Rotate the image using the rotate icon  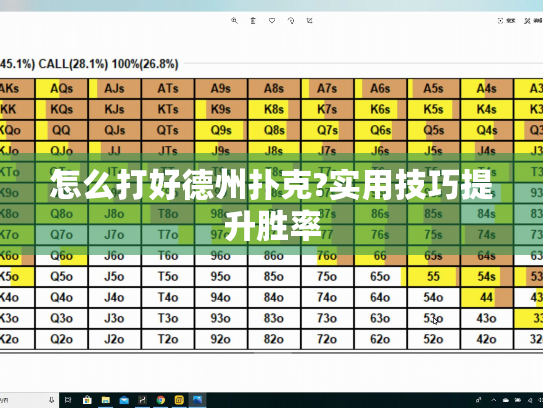click(x=291, y=21)
